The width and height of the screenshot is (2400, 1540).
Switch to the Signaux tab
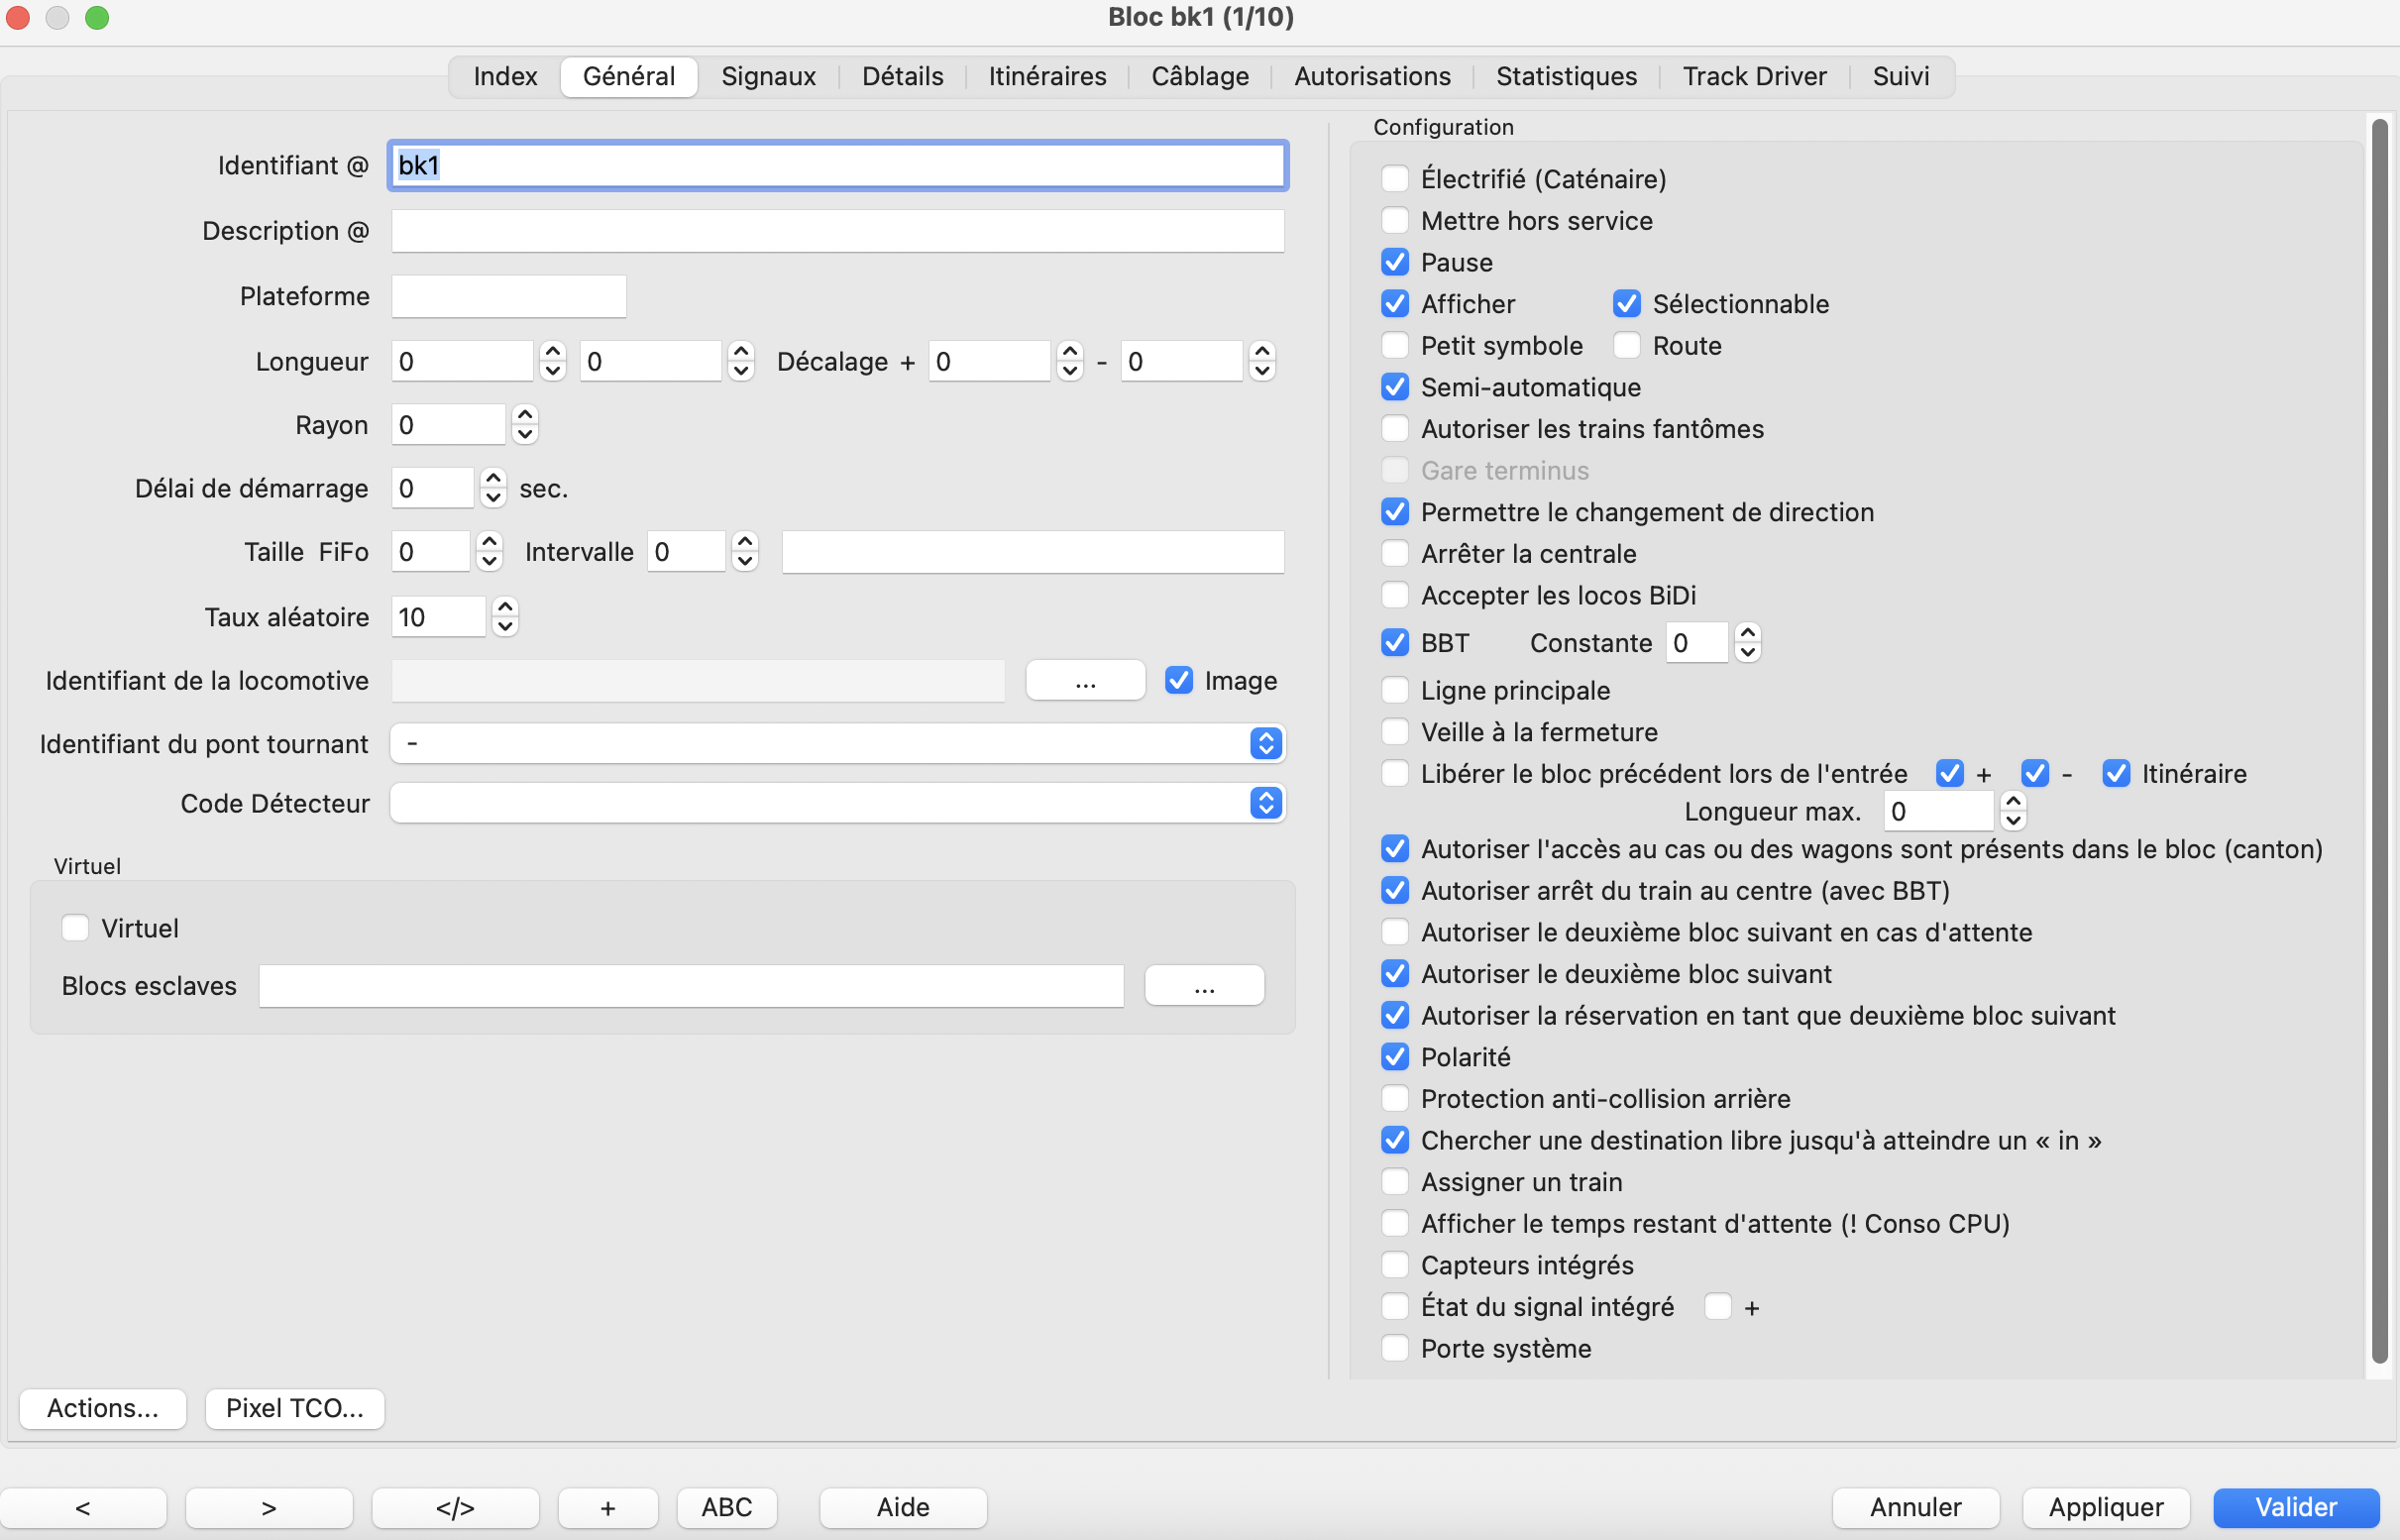(x=768, y=76)
